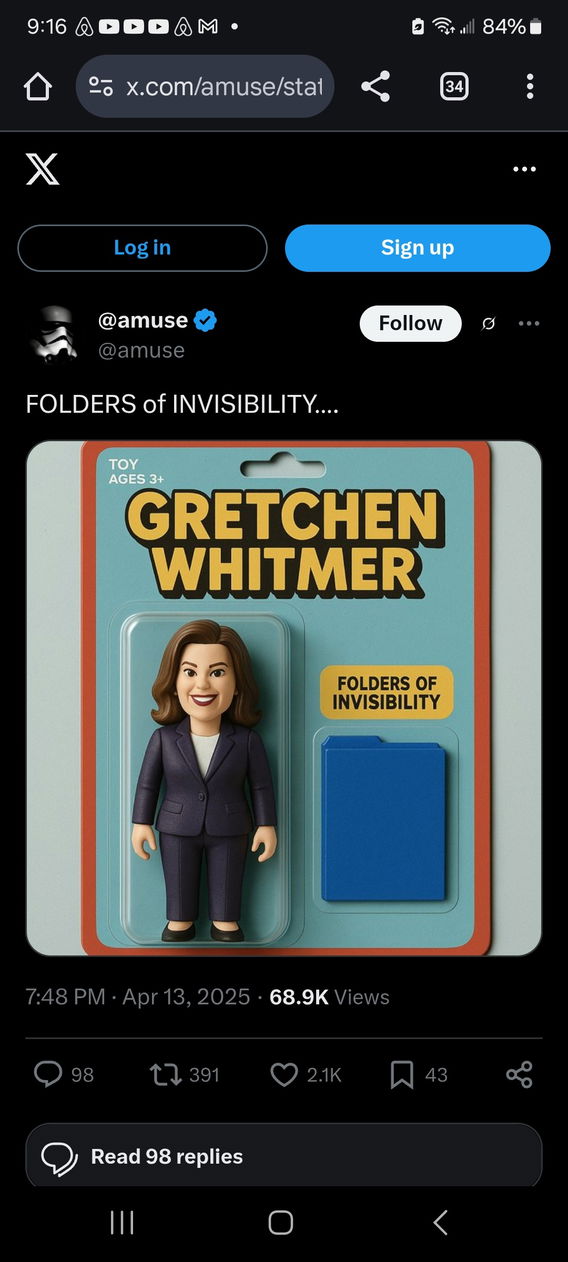Screen dimensions: 568x1262
Task: Open site info icon in address bar
Action: click(x=101, y=87)
